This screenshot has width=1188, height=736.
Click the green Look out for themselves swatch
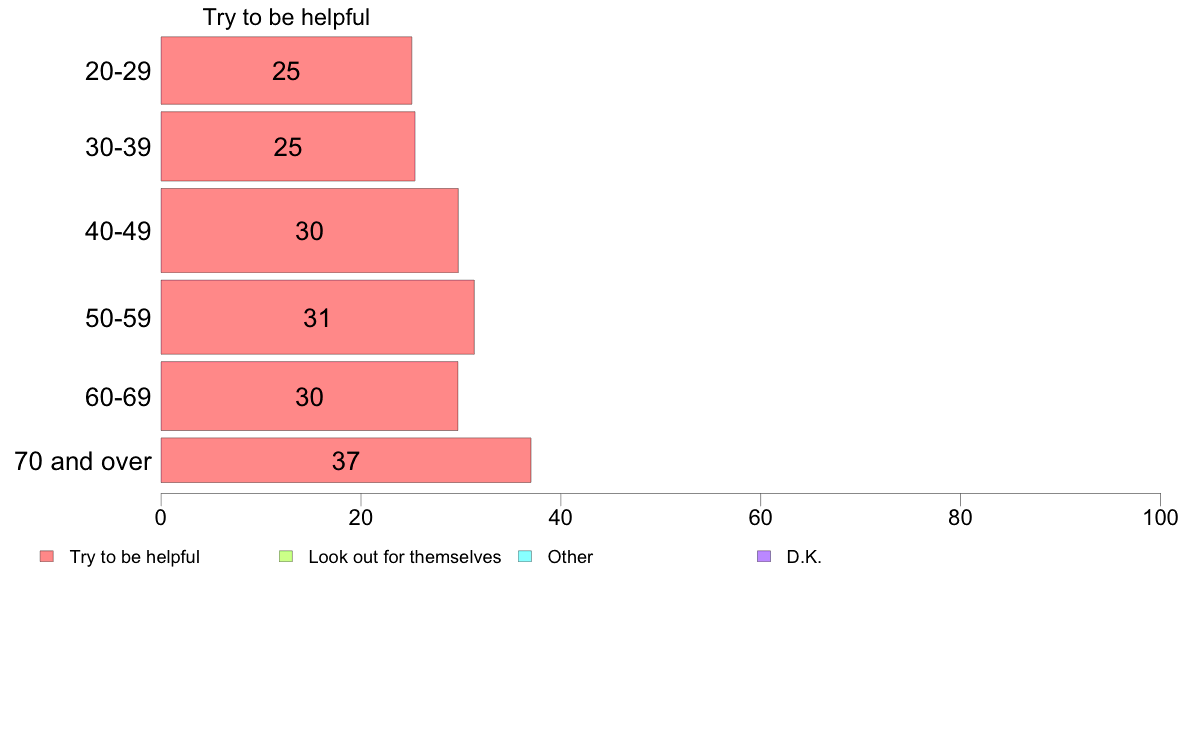286,556
